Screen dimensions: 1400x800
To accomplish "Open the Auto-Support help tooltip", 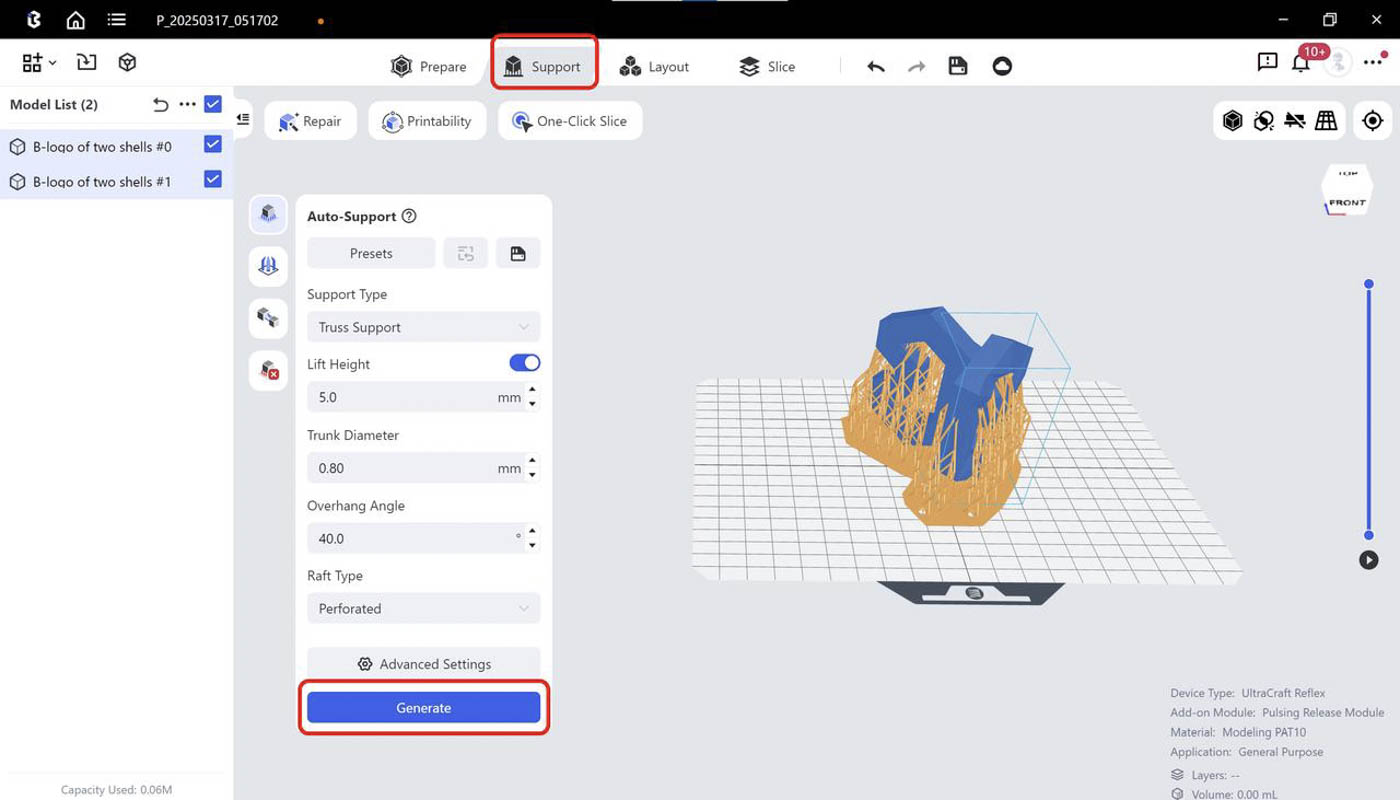I will [x=408, y=216].
